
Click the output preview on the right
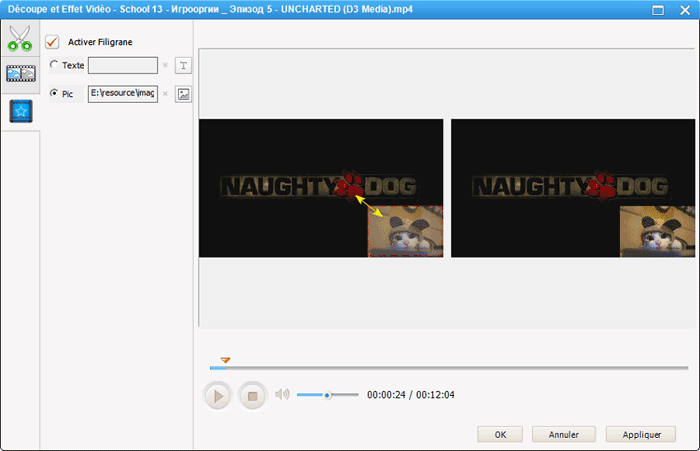573,188
